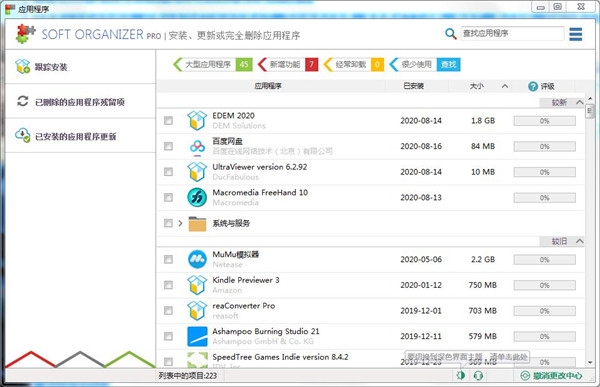Screen dimensions: 600x387
Task: Check the 百度网盘 checkbox
Action: (168, 146)
